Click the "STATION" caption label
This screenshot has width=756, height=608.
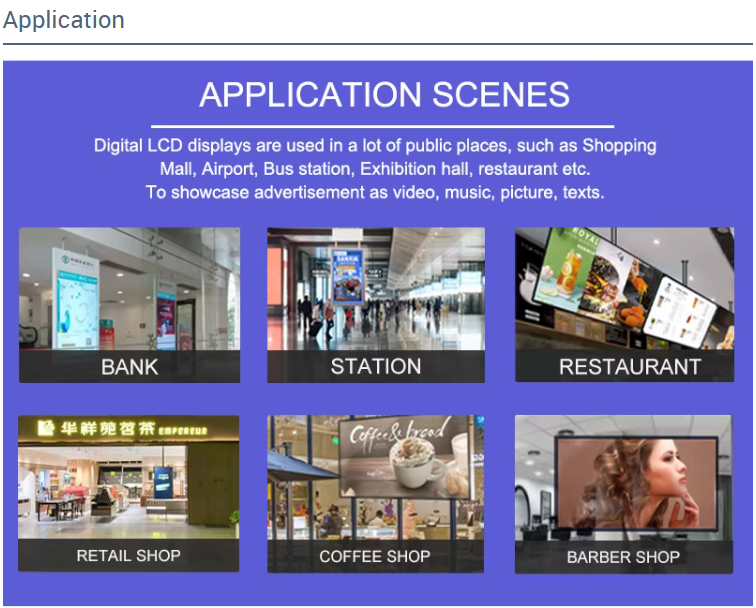click(376, 366)
